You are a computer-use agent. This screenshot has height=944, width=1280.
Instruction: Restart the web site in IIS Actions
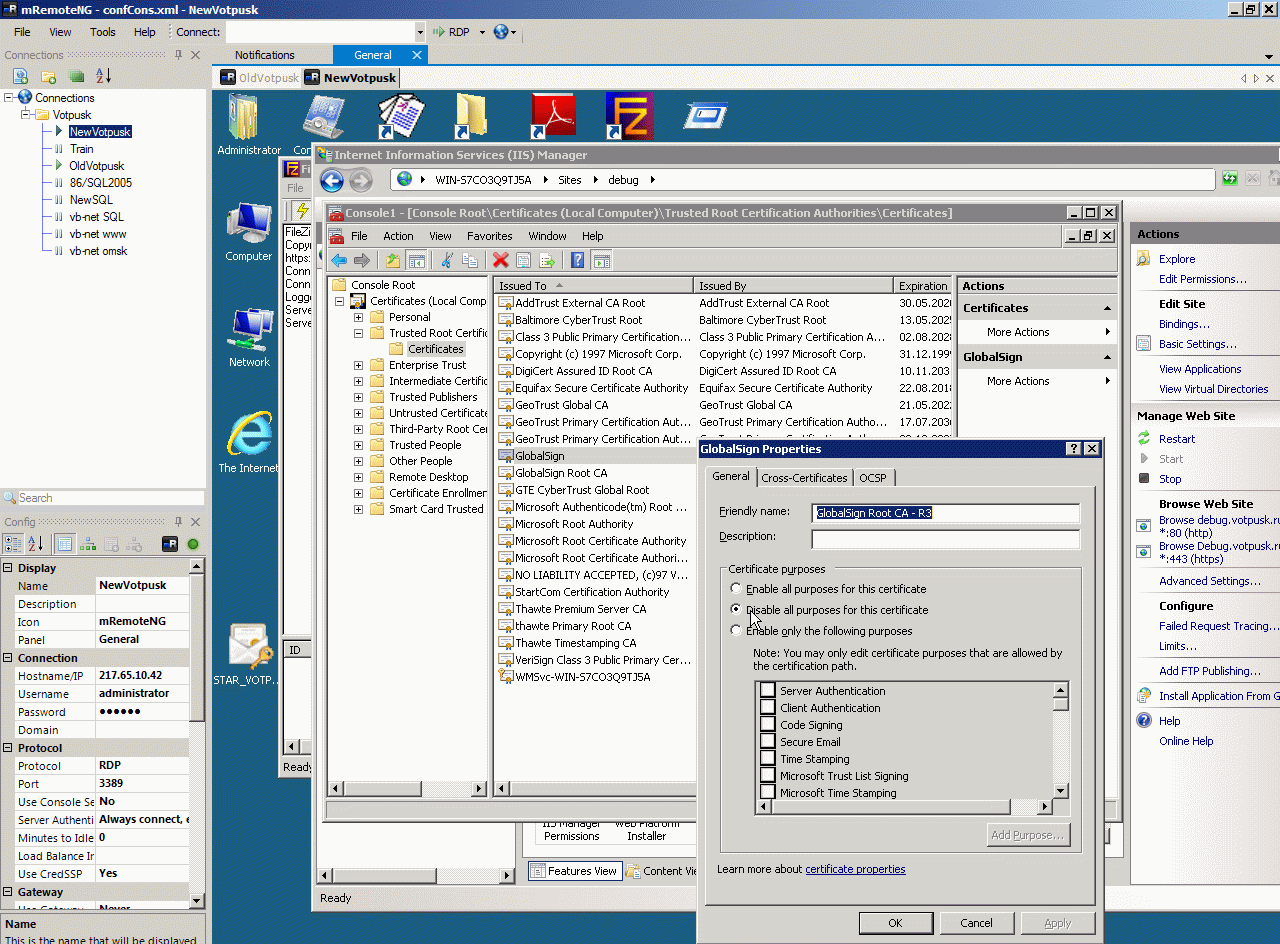1177,439
